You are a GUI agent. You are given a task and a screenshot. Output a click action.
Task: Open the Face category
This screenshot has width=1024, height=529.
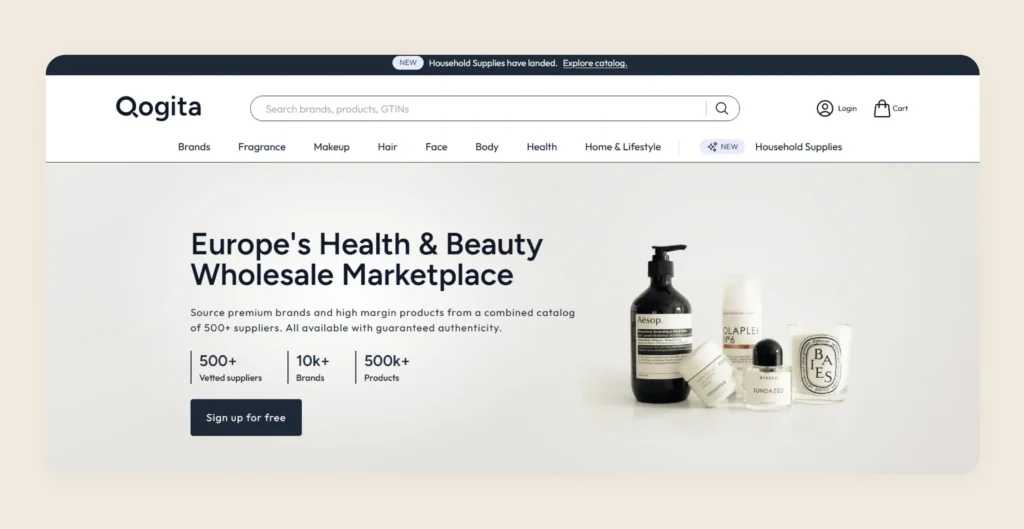click(x=436, y=147)
